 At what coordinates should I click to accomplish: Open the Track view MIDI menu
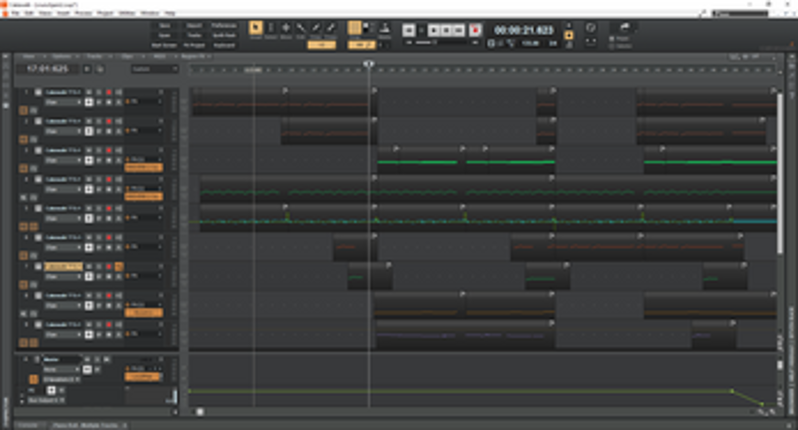coord(159,56)
